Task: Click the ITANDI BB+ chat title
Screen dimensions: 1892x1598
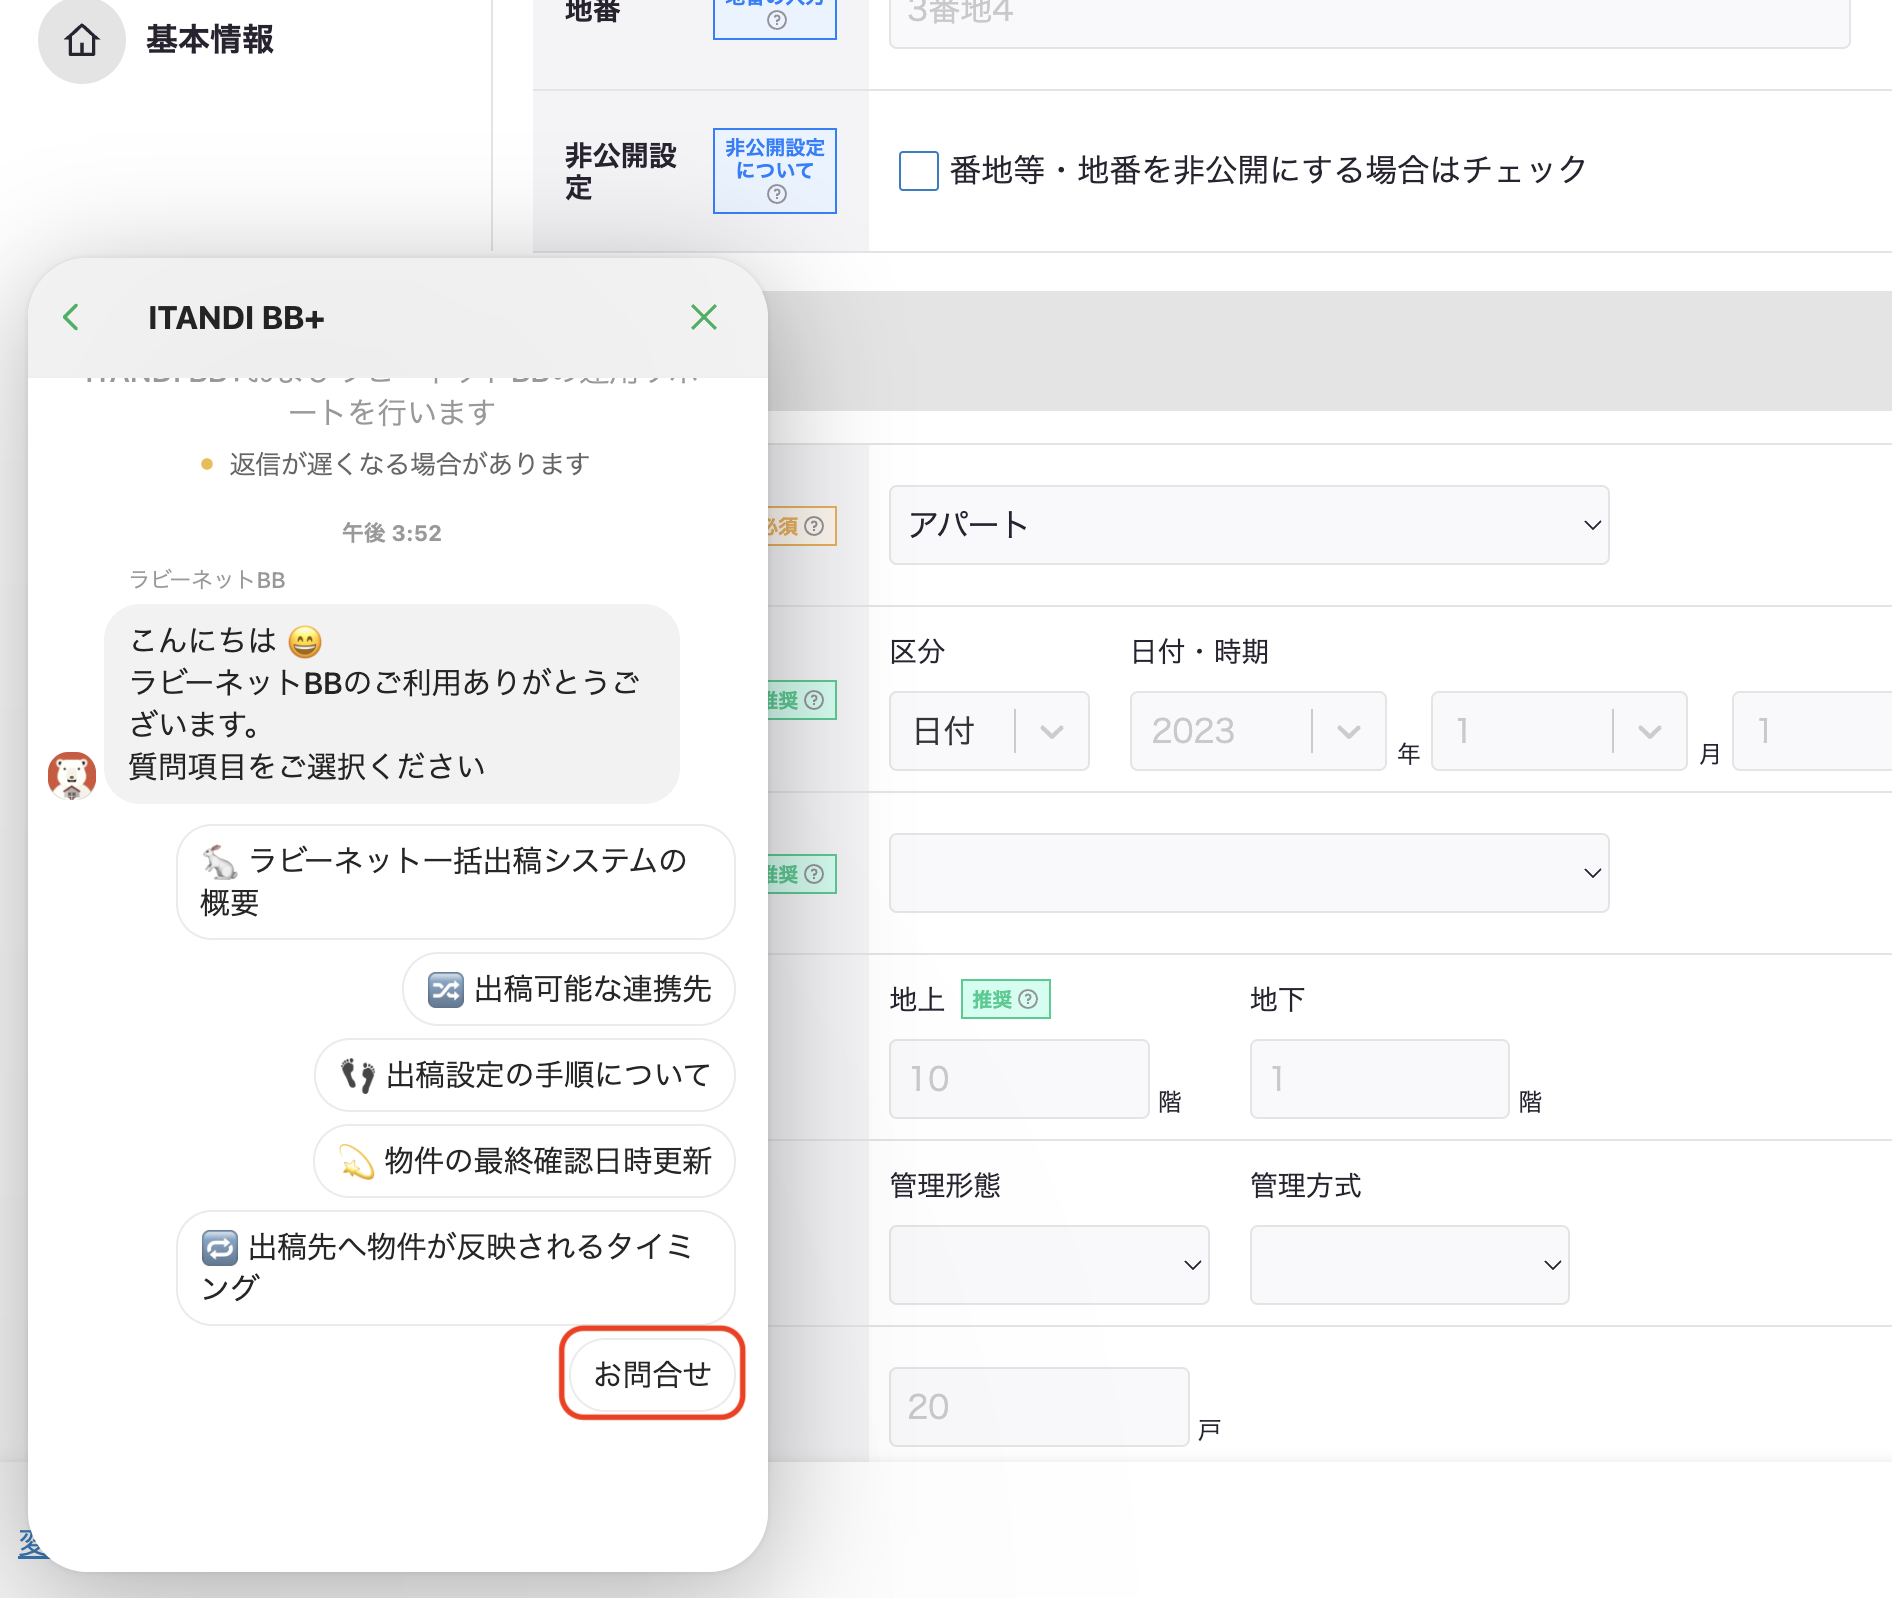Action: coord(236,318)
